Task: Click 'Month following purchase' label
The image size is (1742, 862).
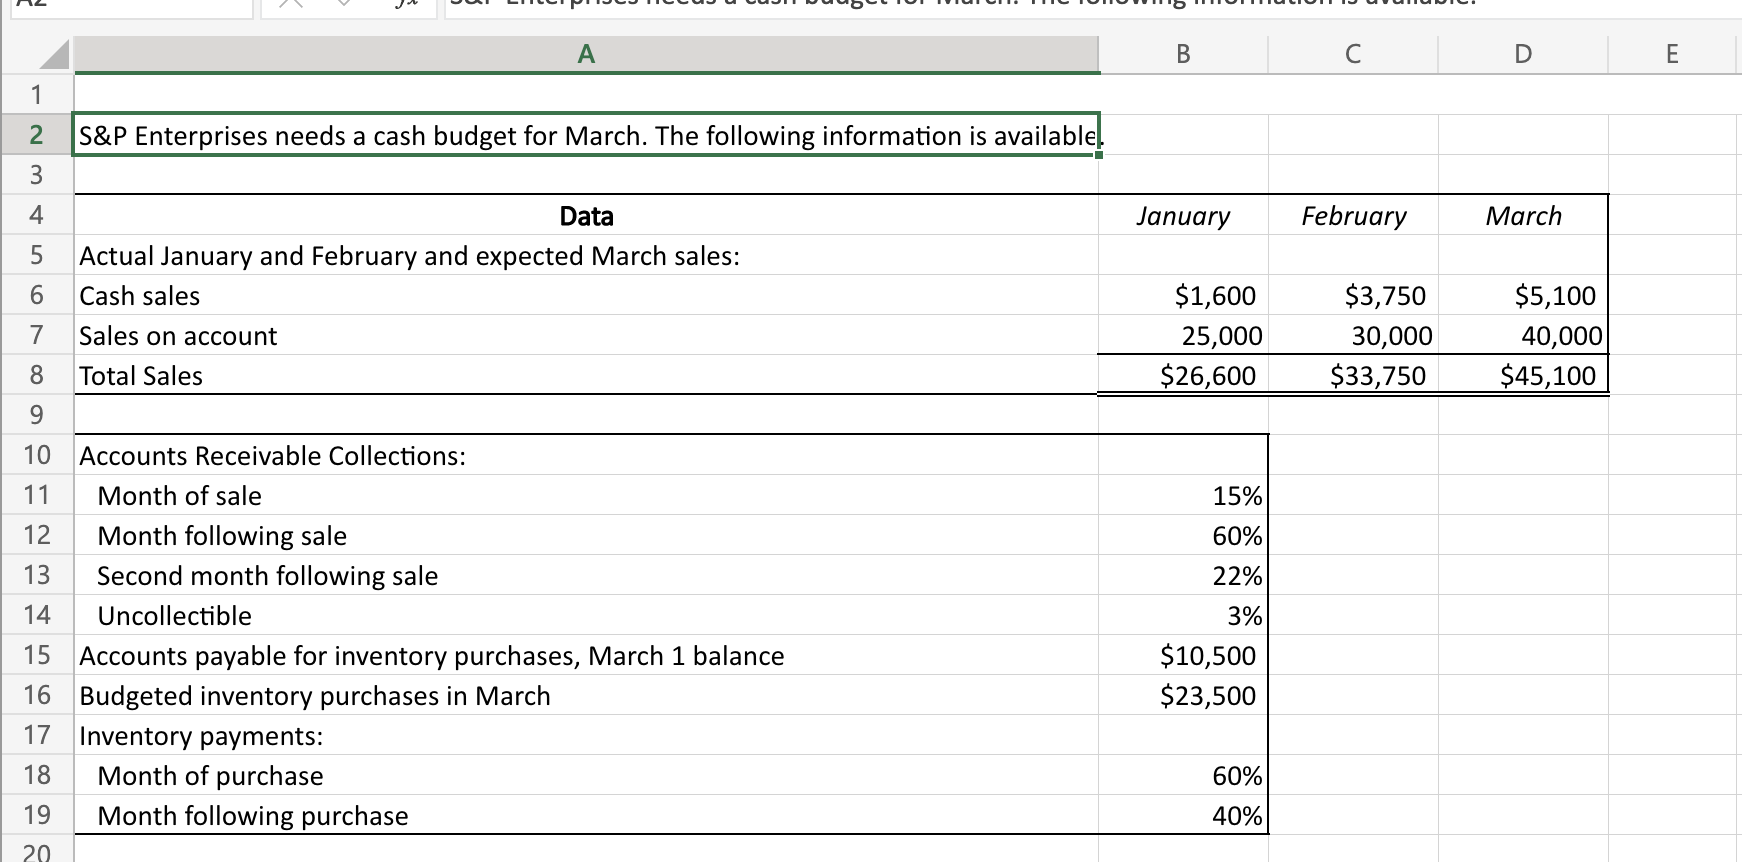Action: click(x=253, y=816)
